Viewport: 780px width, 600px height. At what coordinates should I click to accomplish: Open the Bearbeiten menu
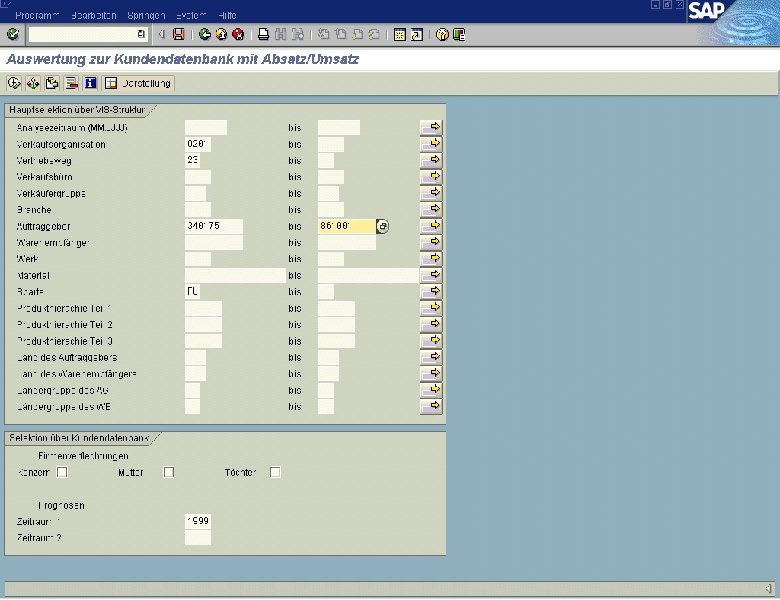point(94,15)
